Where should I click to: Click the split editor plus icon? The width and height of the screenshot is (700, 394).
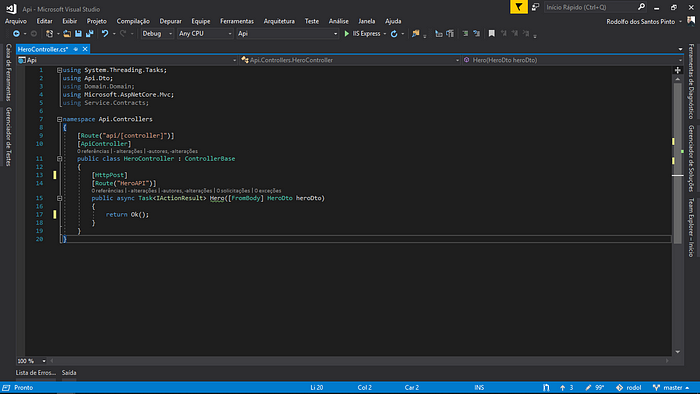click(x=678, y=70)
